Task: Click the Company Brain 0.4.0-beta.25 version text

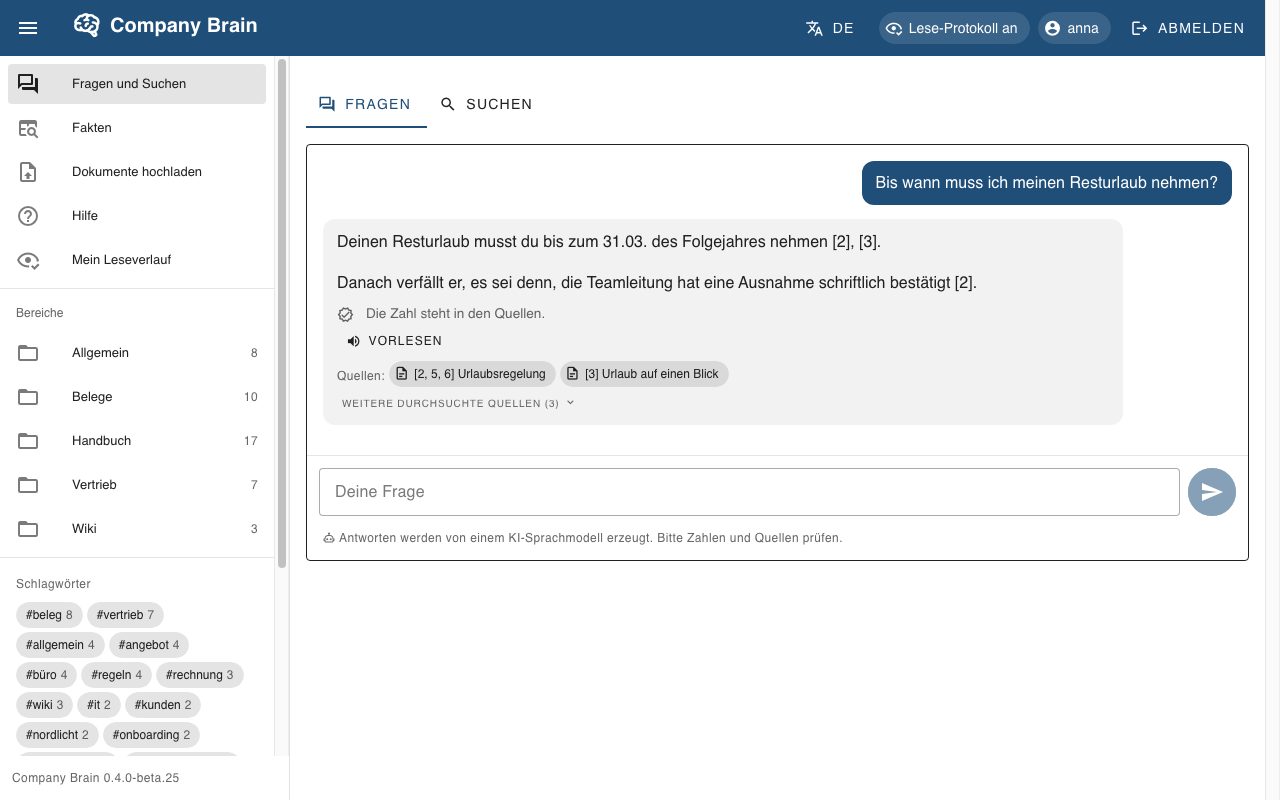Action: (96, 778)
